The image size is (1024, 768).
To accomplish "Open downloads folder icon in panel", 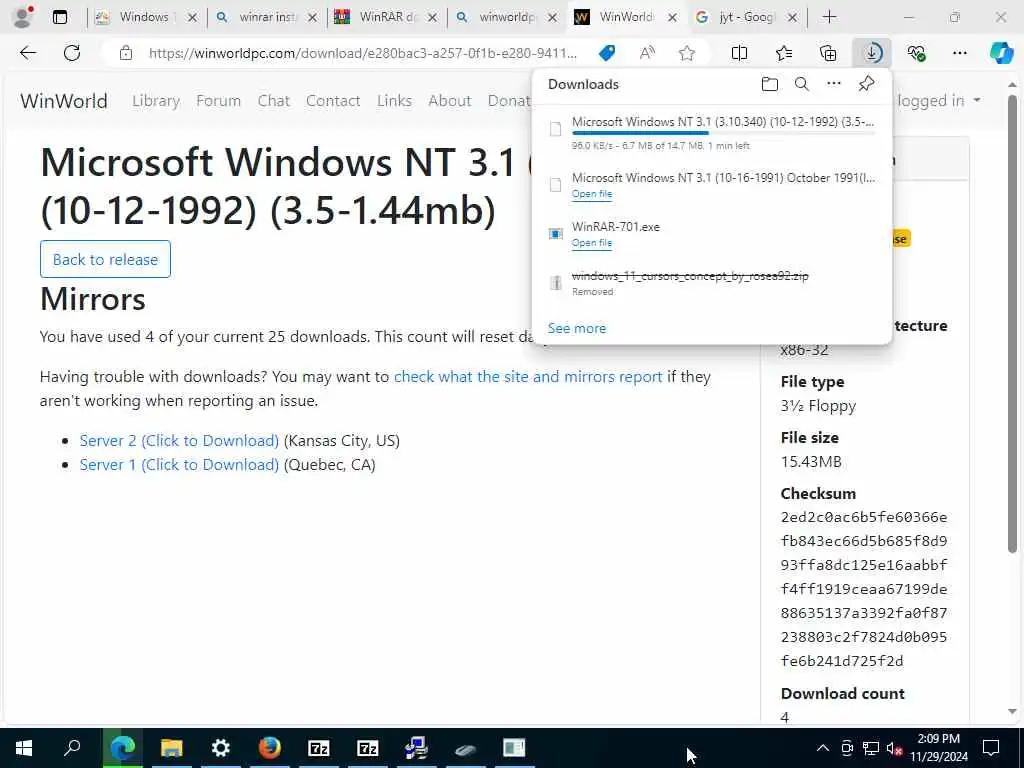I will pyautogui.click(x=770, y=84).
